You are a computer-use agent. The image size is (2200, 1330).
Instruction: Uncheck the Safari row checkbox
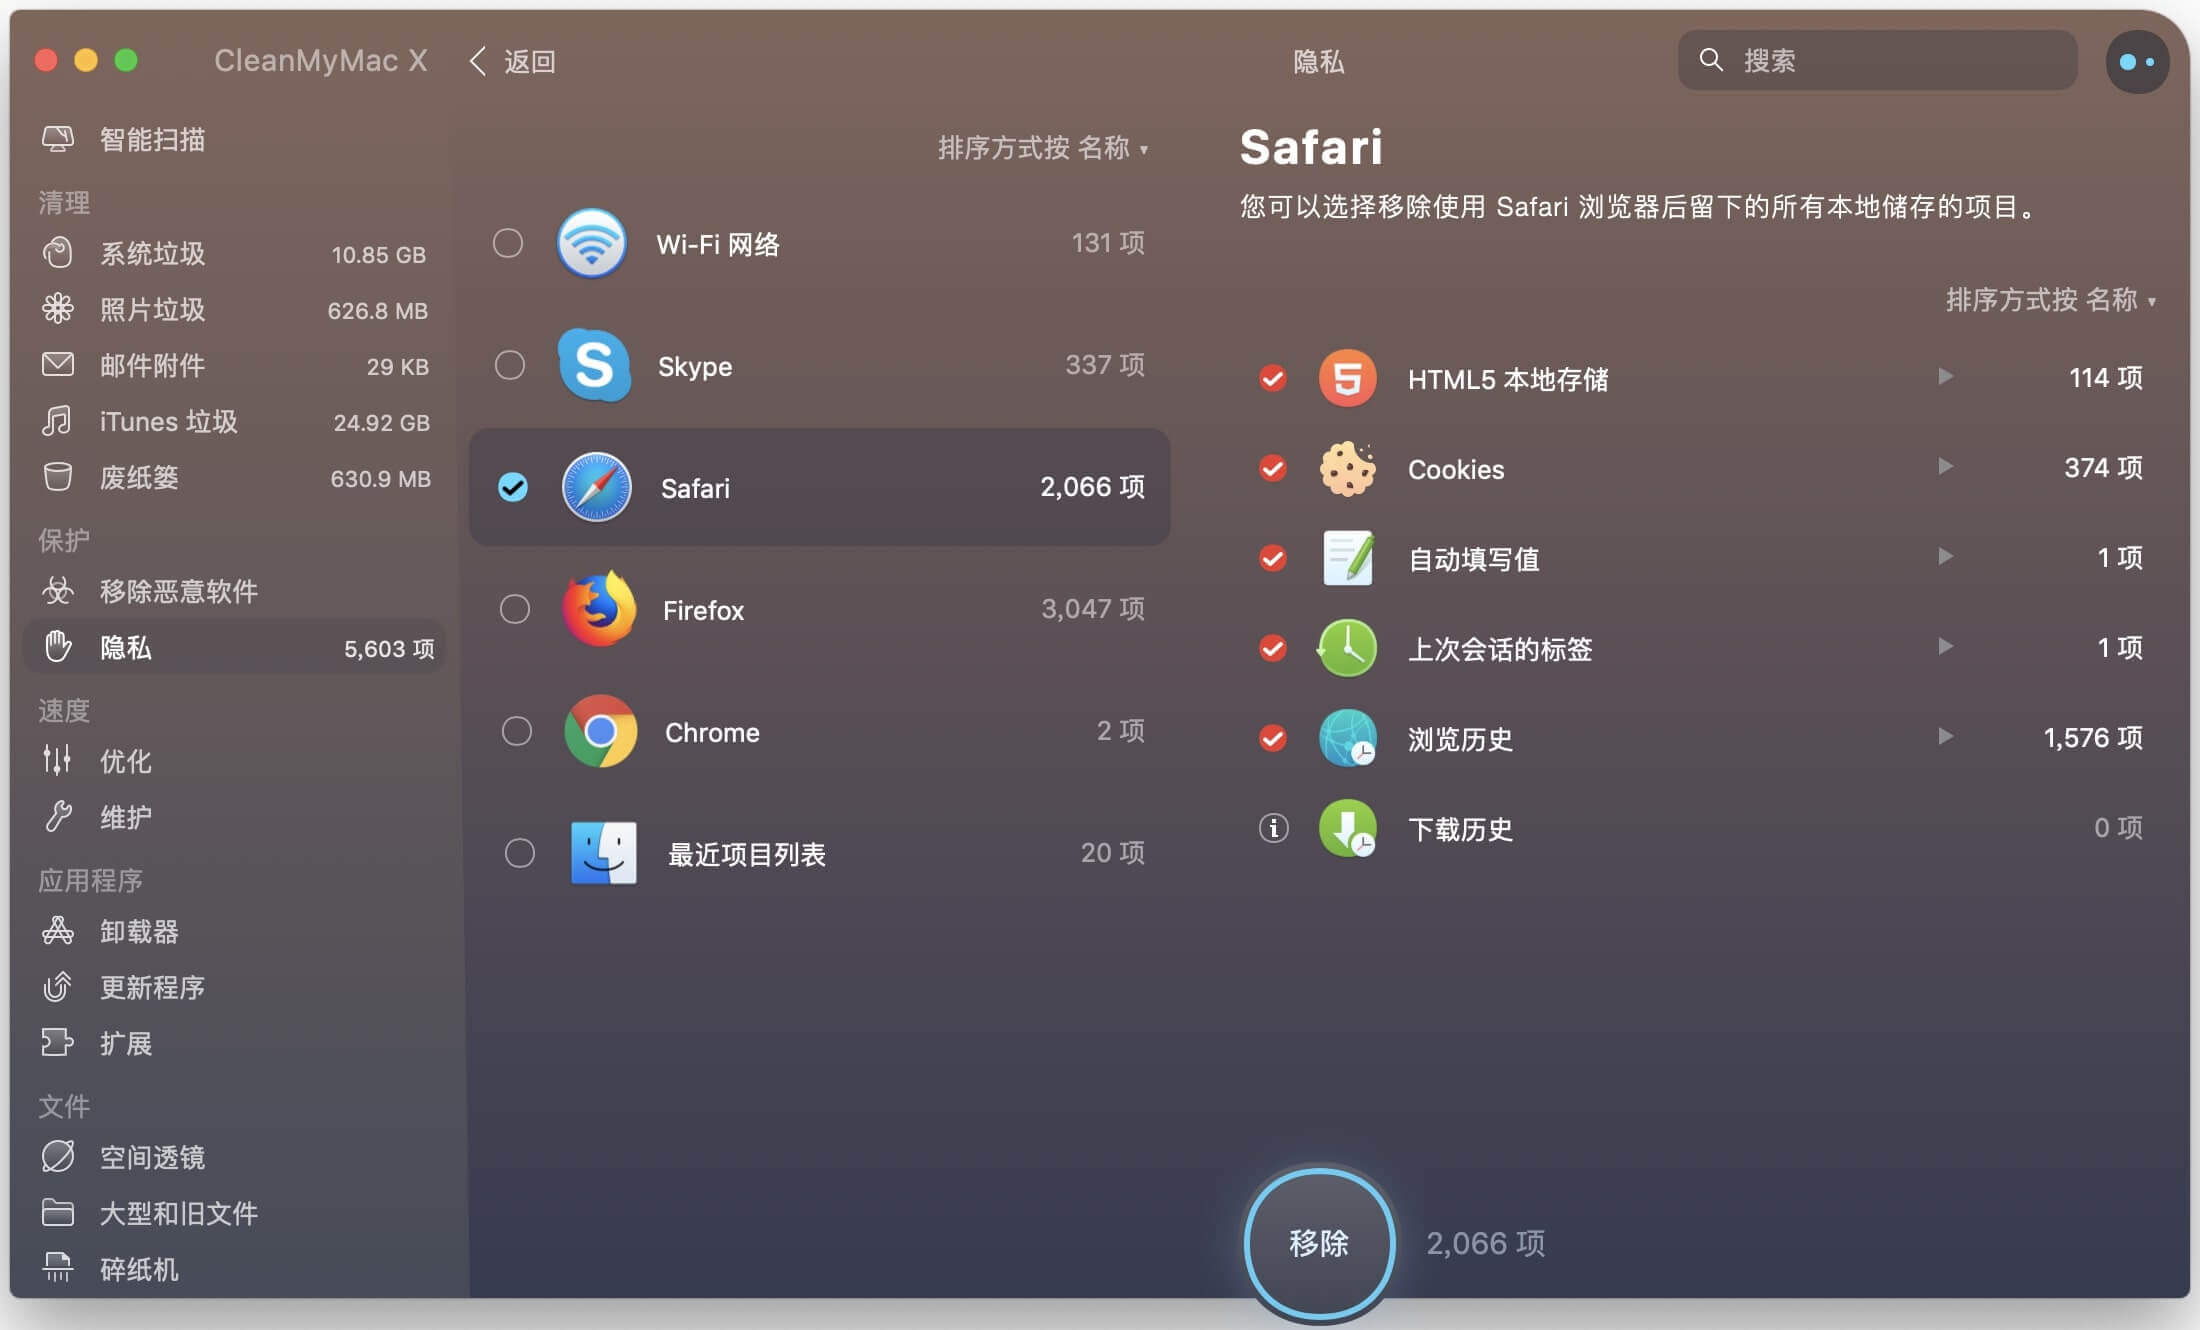click(x=513, y=487)
